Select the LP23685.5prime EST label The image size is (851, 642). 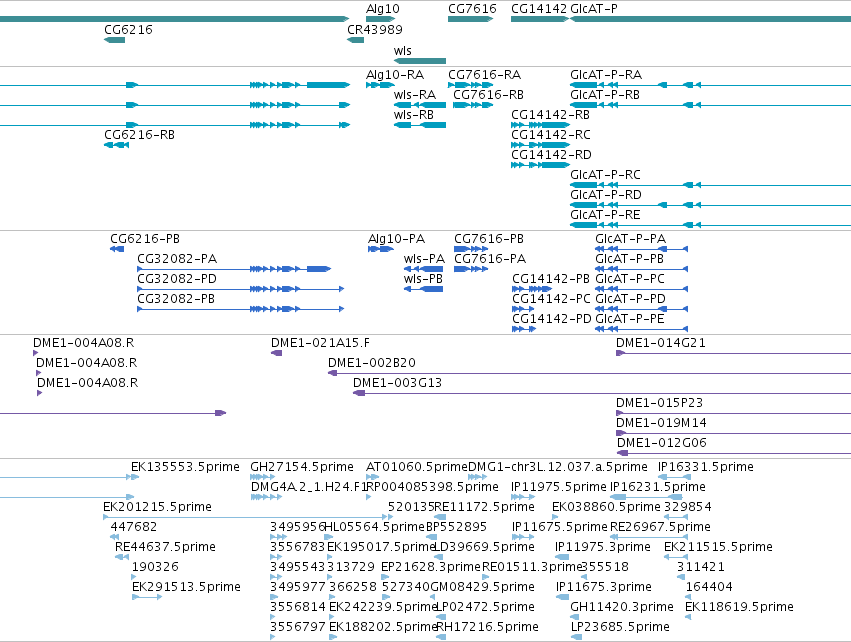point(620,627)
